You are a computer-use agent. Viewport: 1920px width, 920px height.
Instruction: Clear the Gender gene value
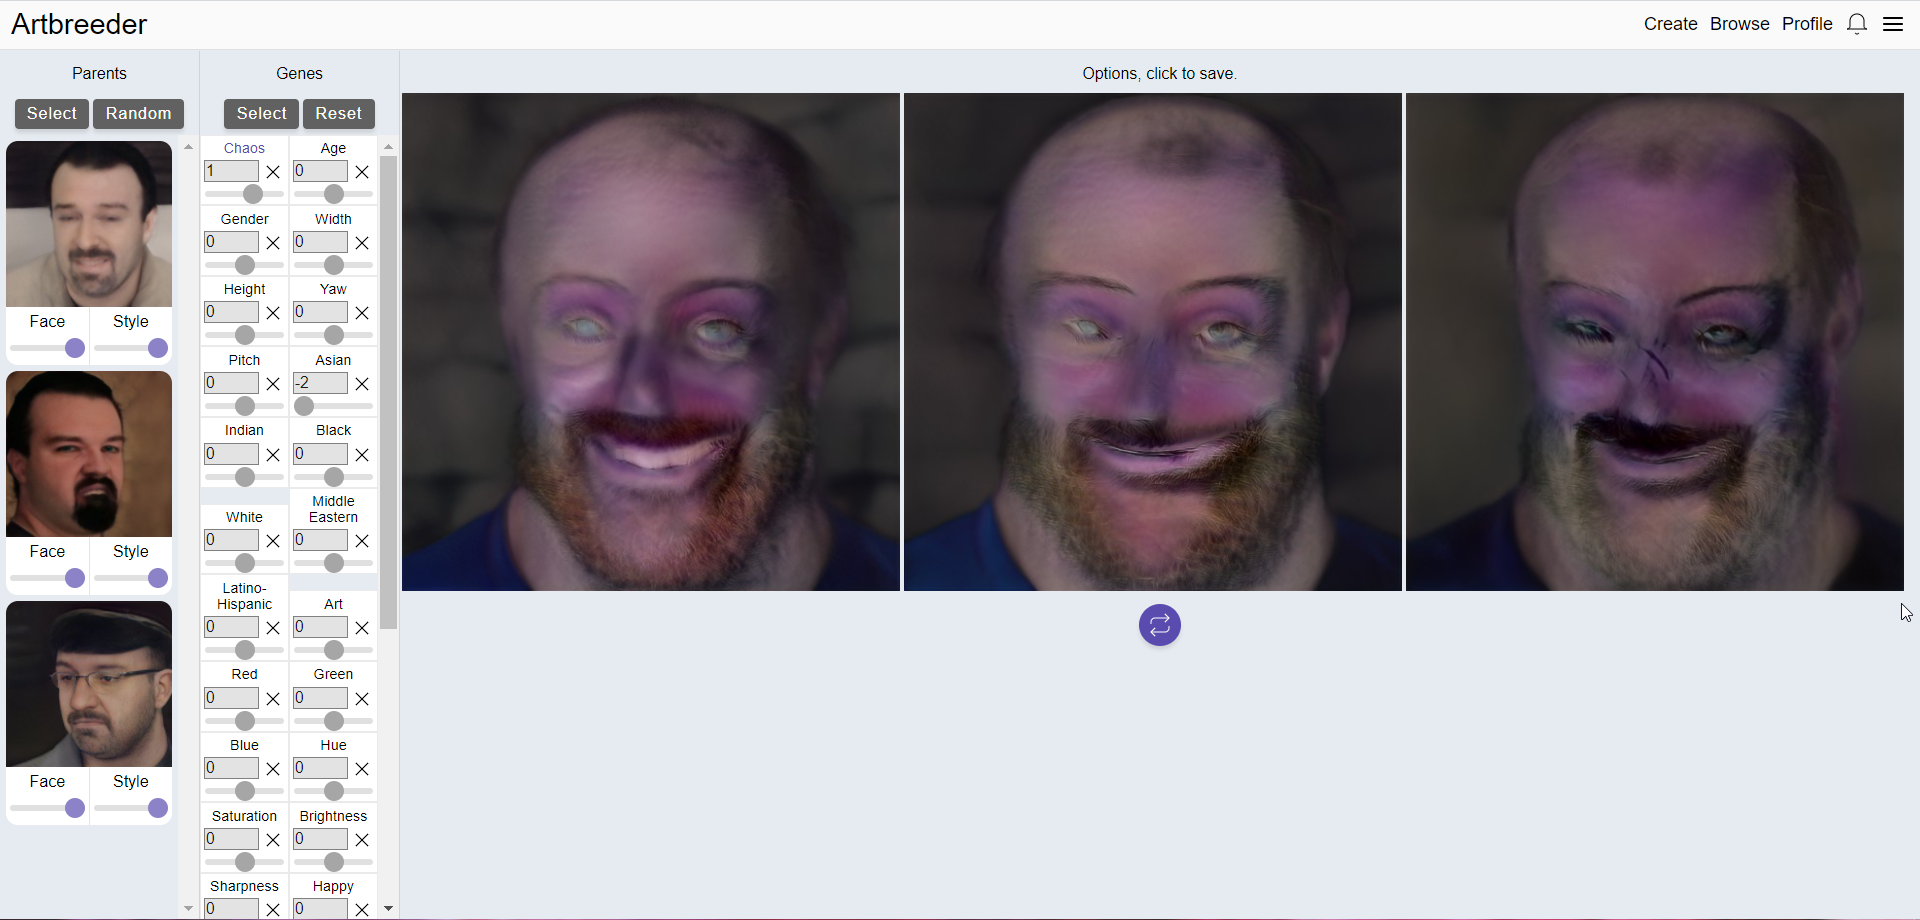273,243
